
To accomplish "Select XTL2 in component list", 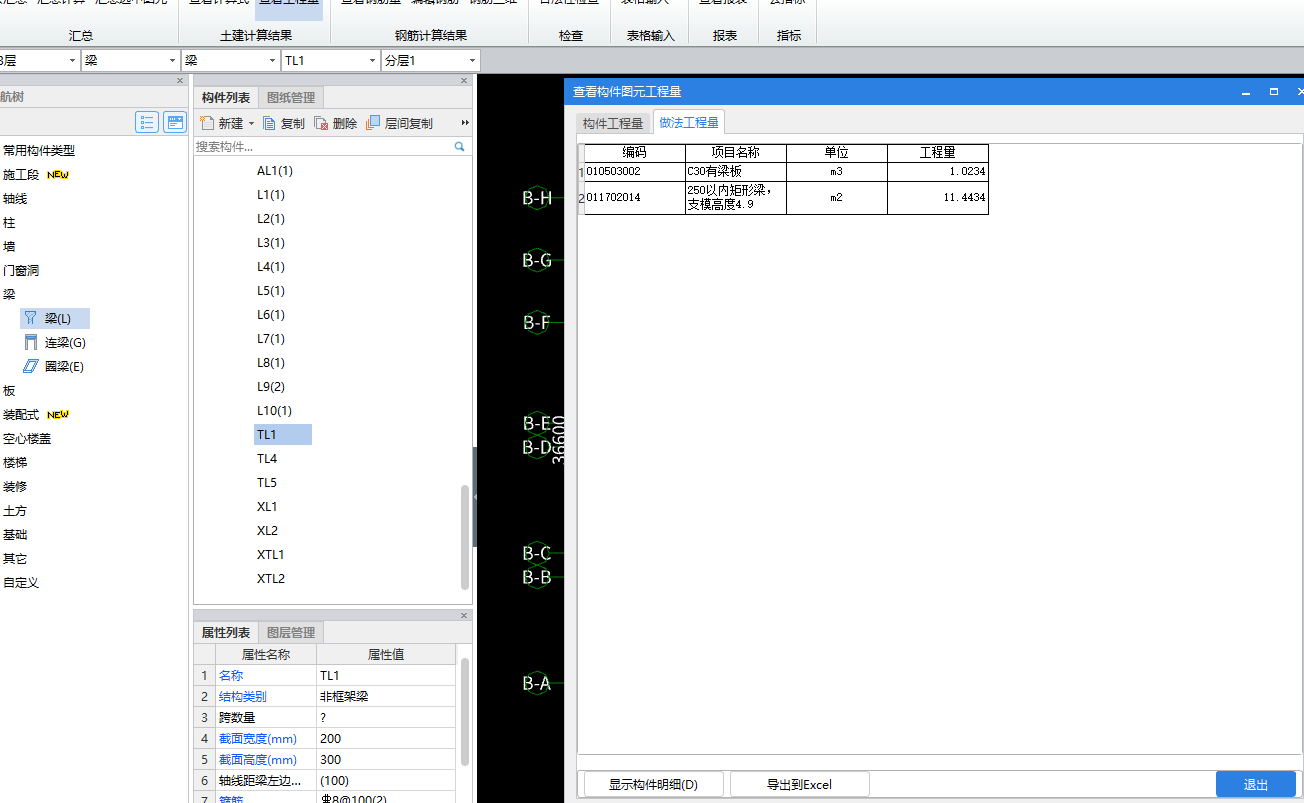I will tap(271, 578).
